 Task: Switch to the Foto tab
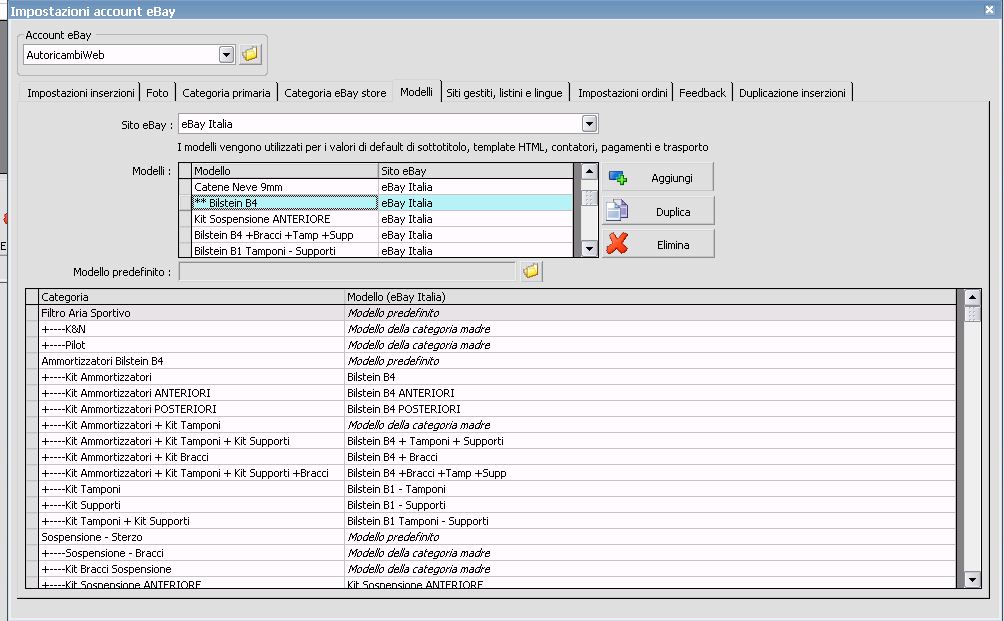click(x=157, y=93)
